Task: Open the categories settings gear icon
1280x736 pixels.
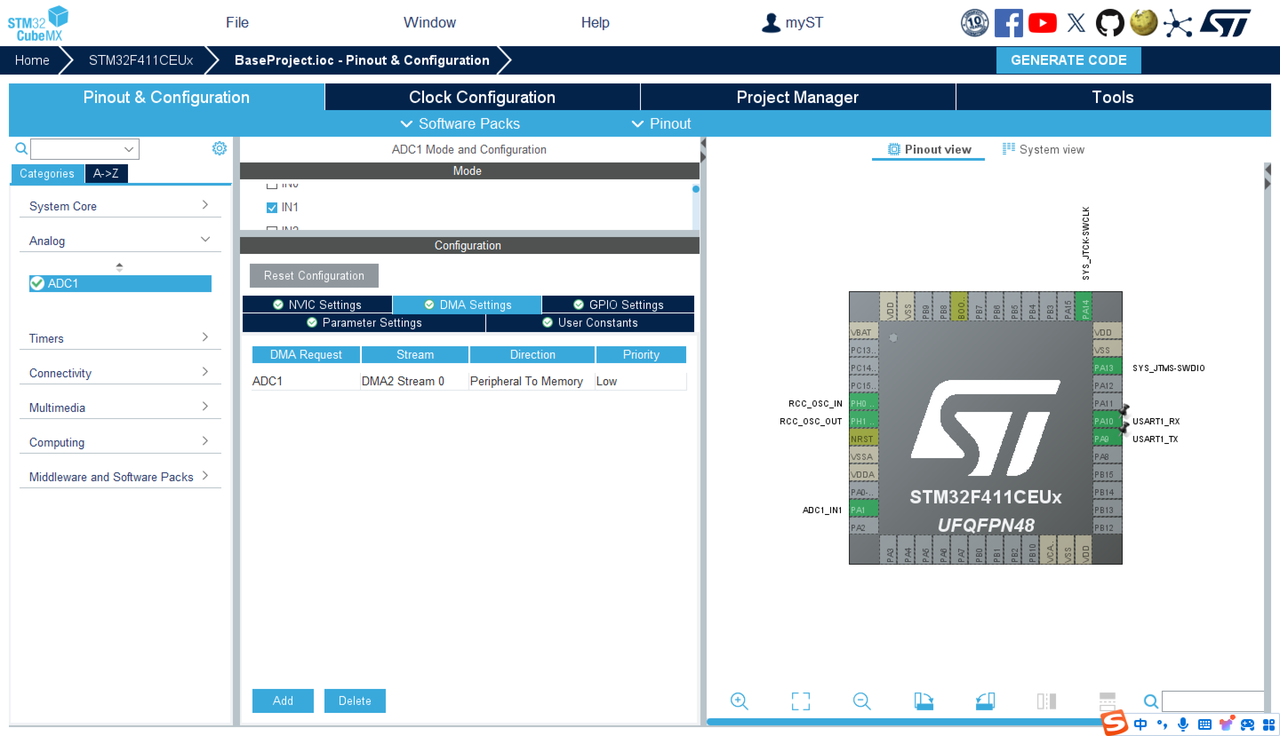Action: 219,148
